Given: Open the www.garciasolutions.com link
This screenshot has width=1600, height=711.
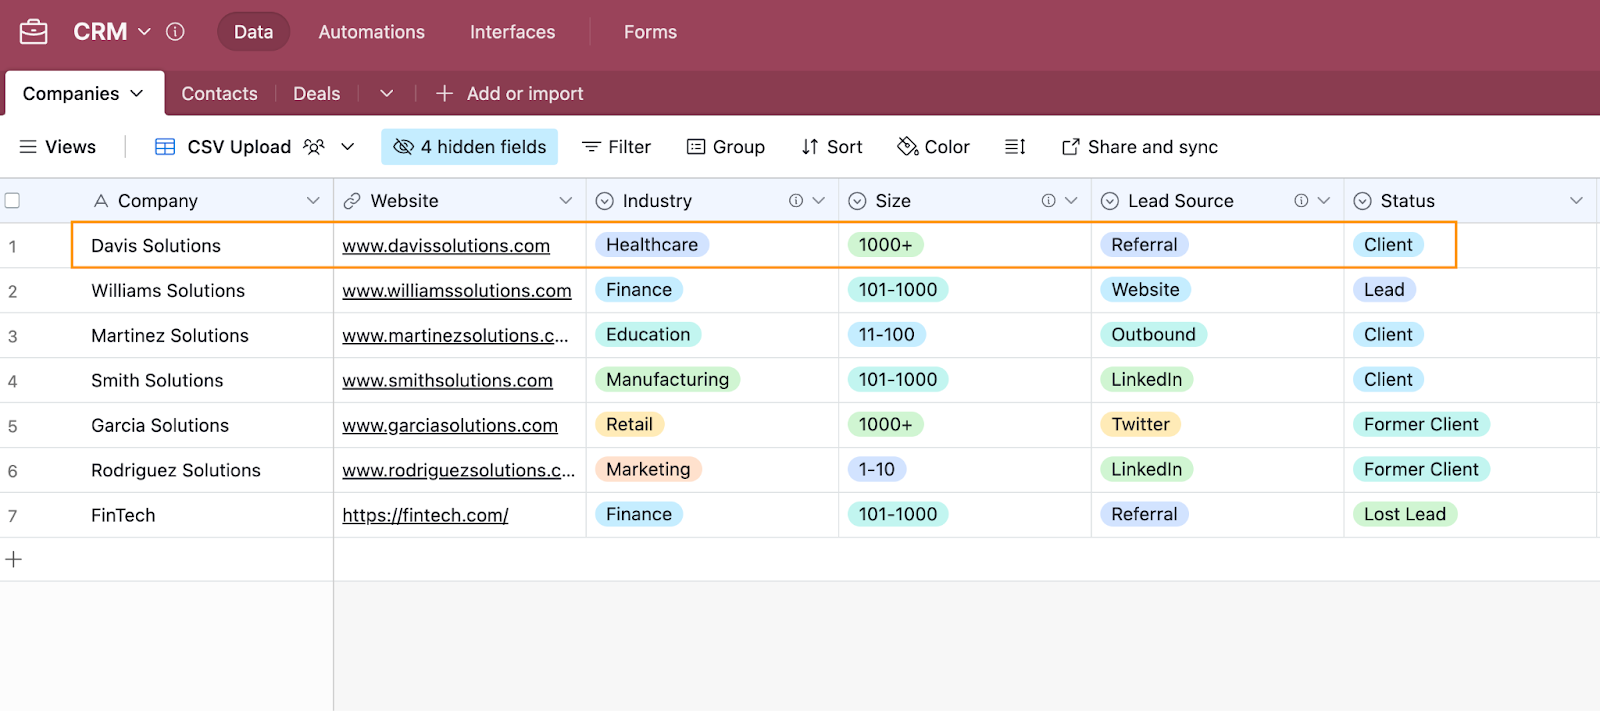Looking at the screenshot, I should (x=450, y=426).
